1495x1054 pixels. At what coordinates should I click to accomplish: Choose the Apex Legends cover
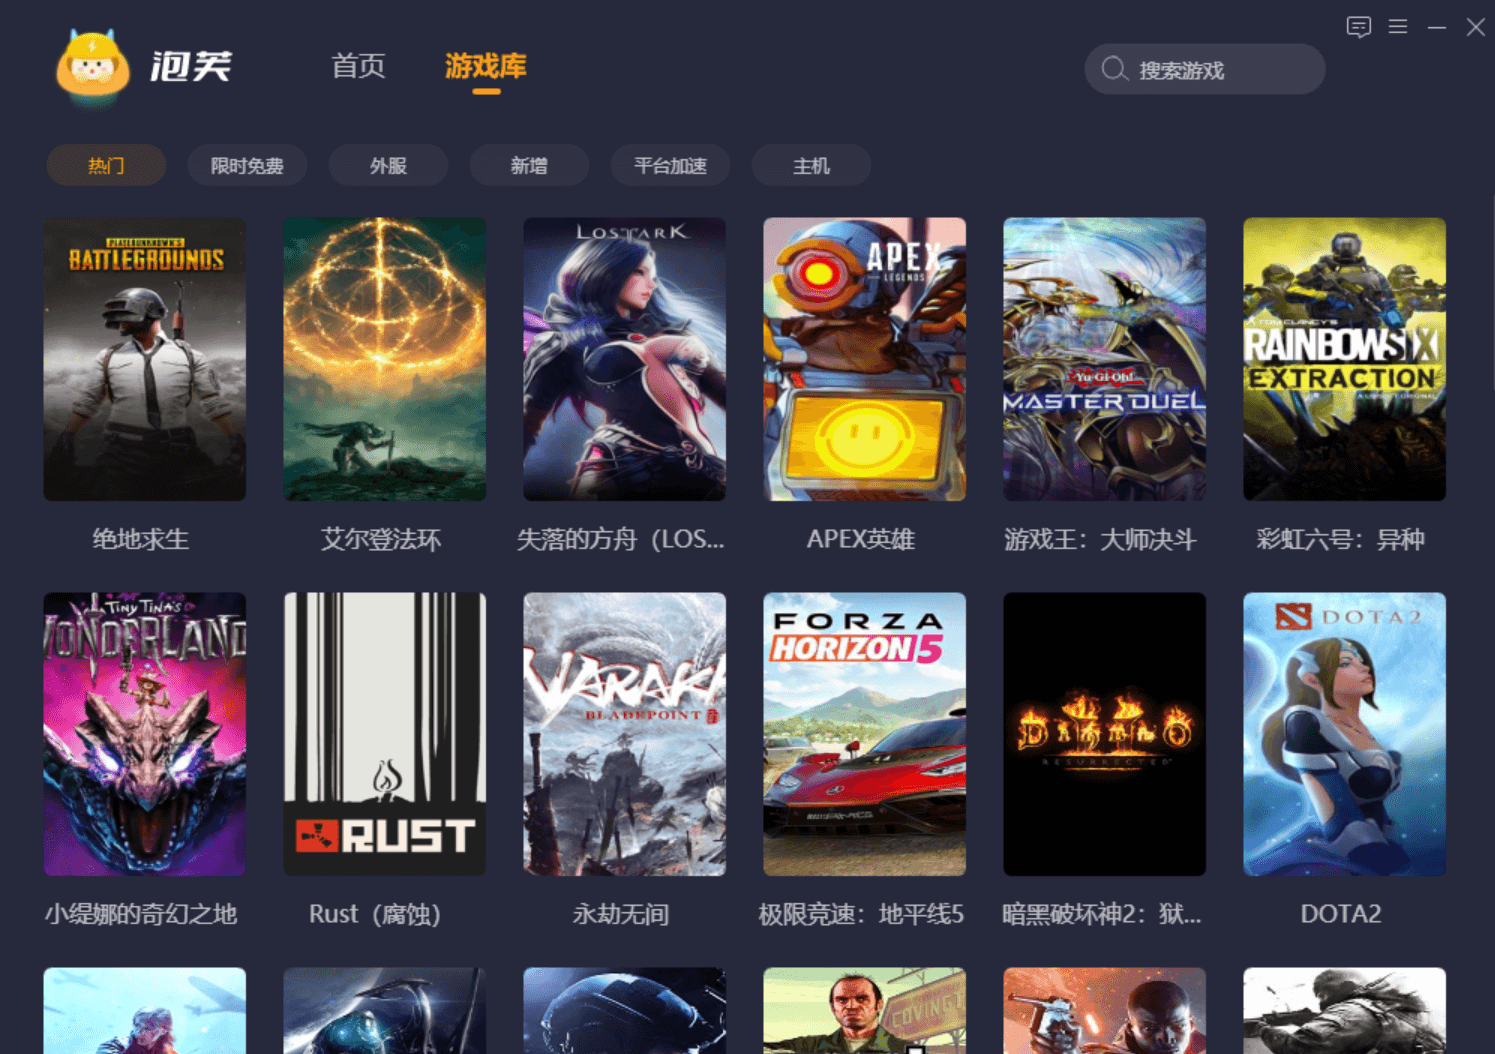click(865, 359)
